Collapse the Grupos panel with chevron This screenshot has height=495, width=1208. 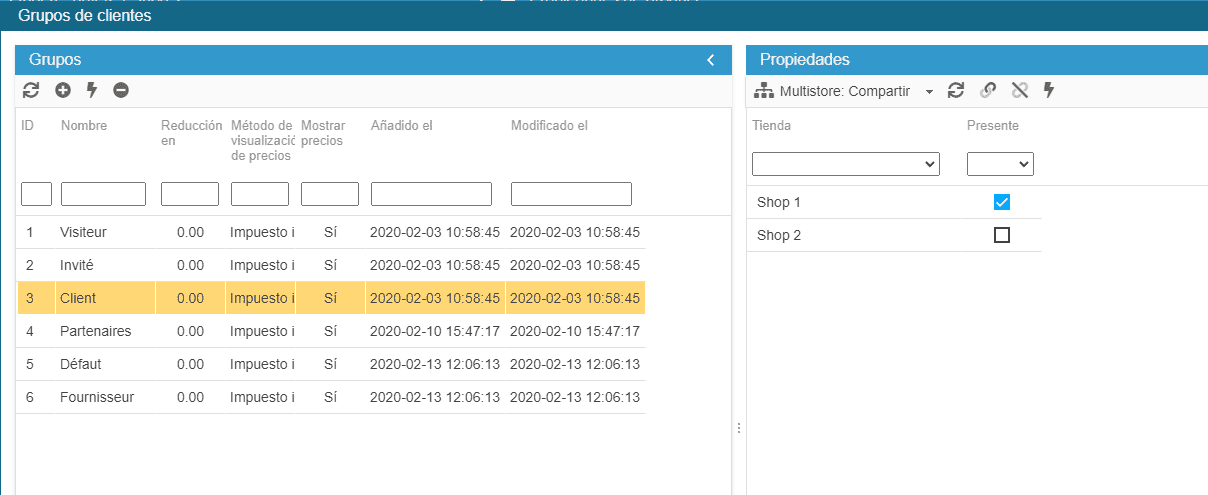pyautogui.click(x=711, y=60)
